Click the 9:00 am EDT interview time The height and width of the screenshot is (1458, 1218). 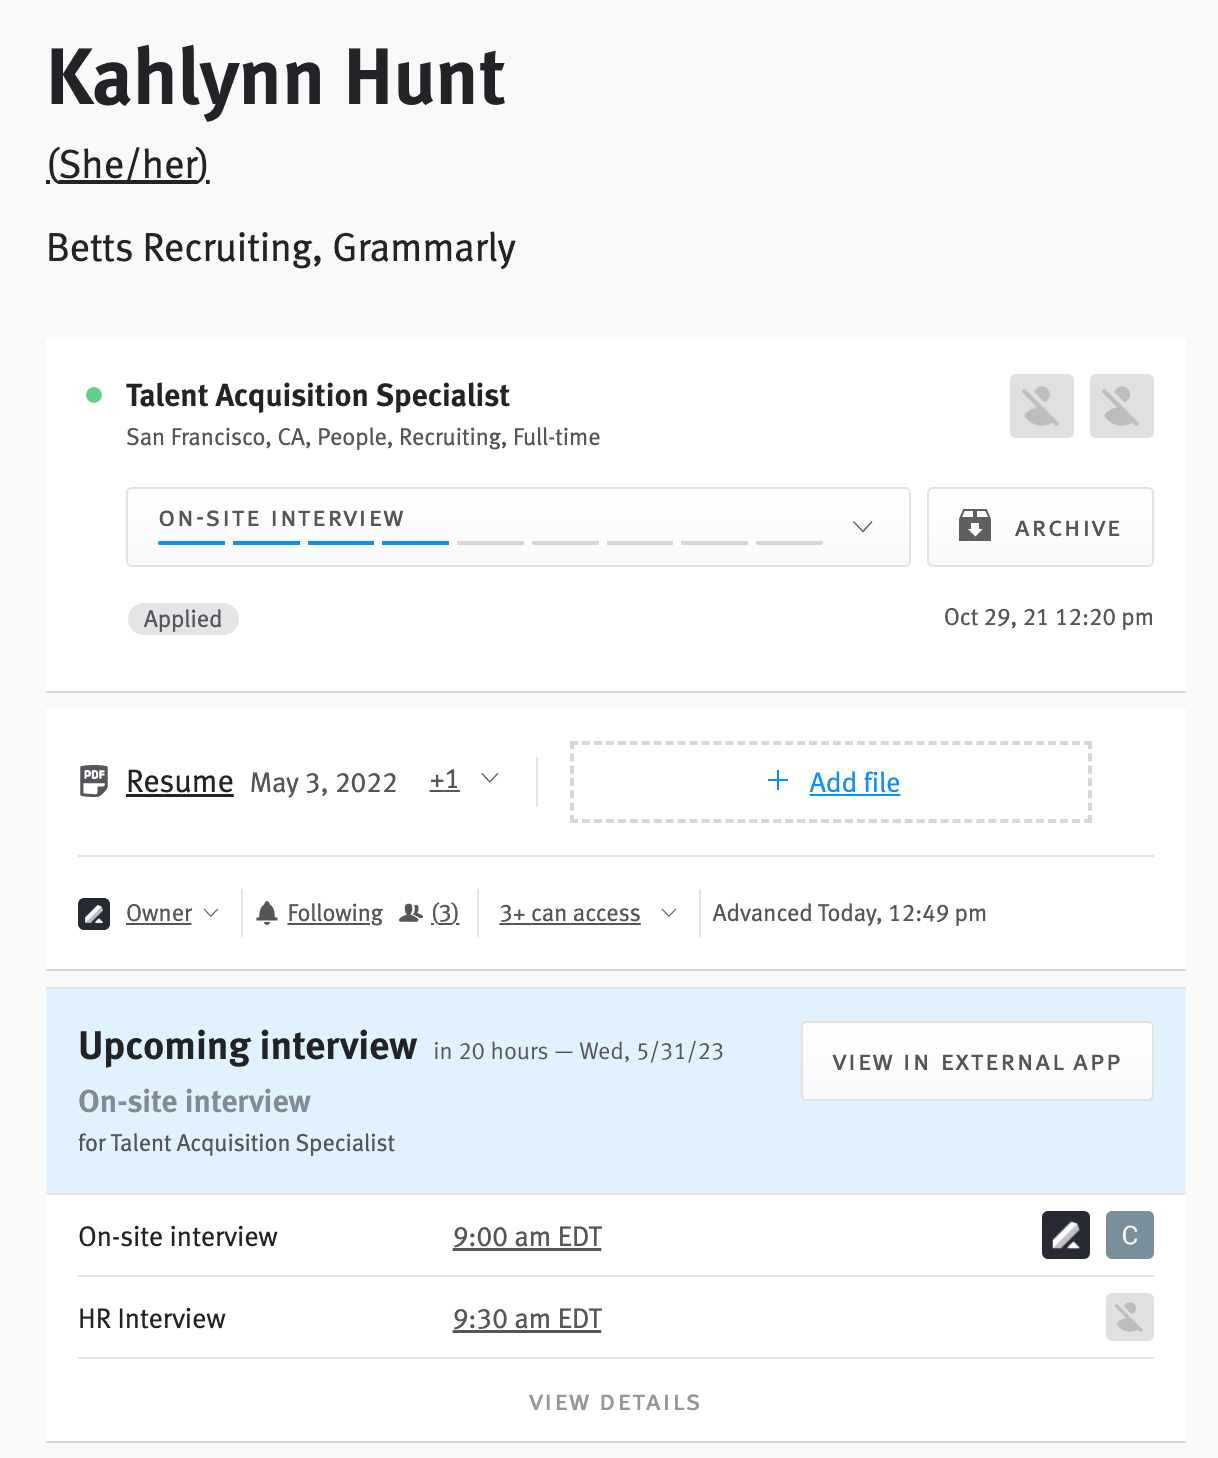[x=527, y=1237]
